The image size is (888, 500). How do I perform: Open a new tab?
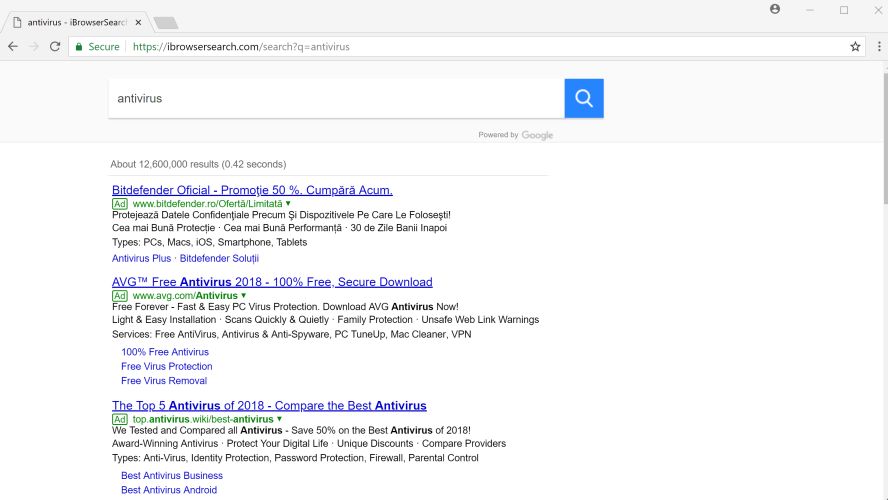pyautogui.click(x=166, y=23)
